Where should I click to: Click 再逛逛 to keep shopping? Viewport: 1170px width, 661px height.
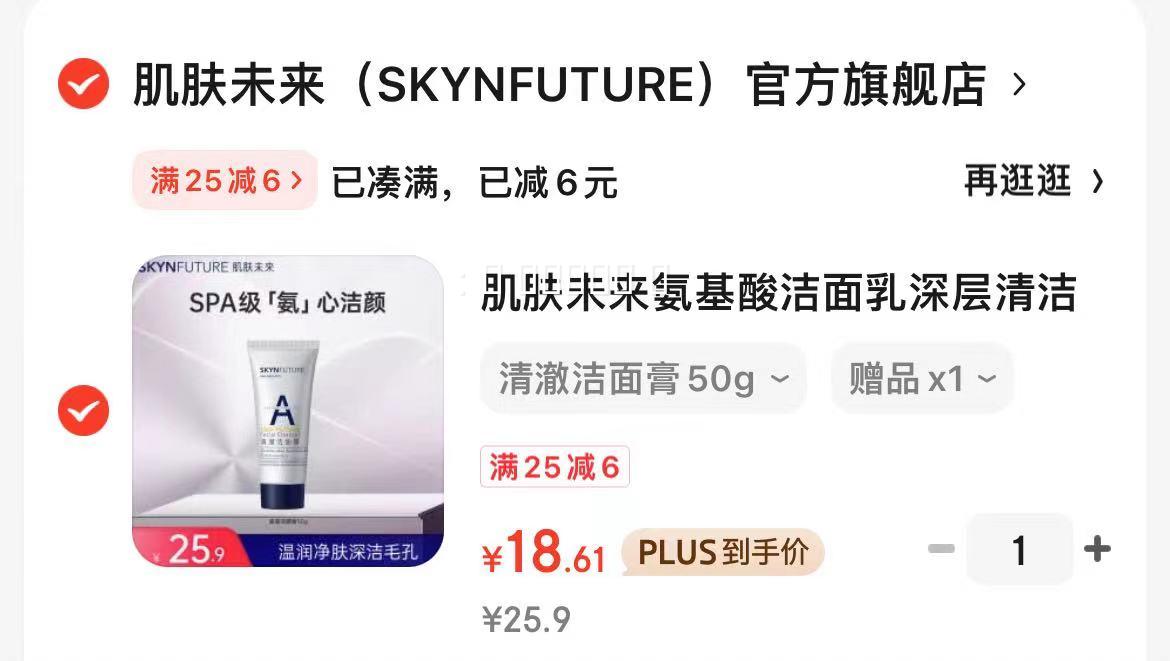tap(1018, 181)
